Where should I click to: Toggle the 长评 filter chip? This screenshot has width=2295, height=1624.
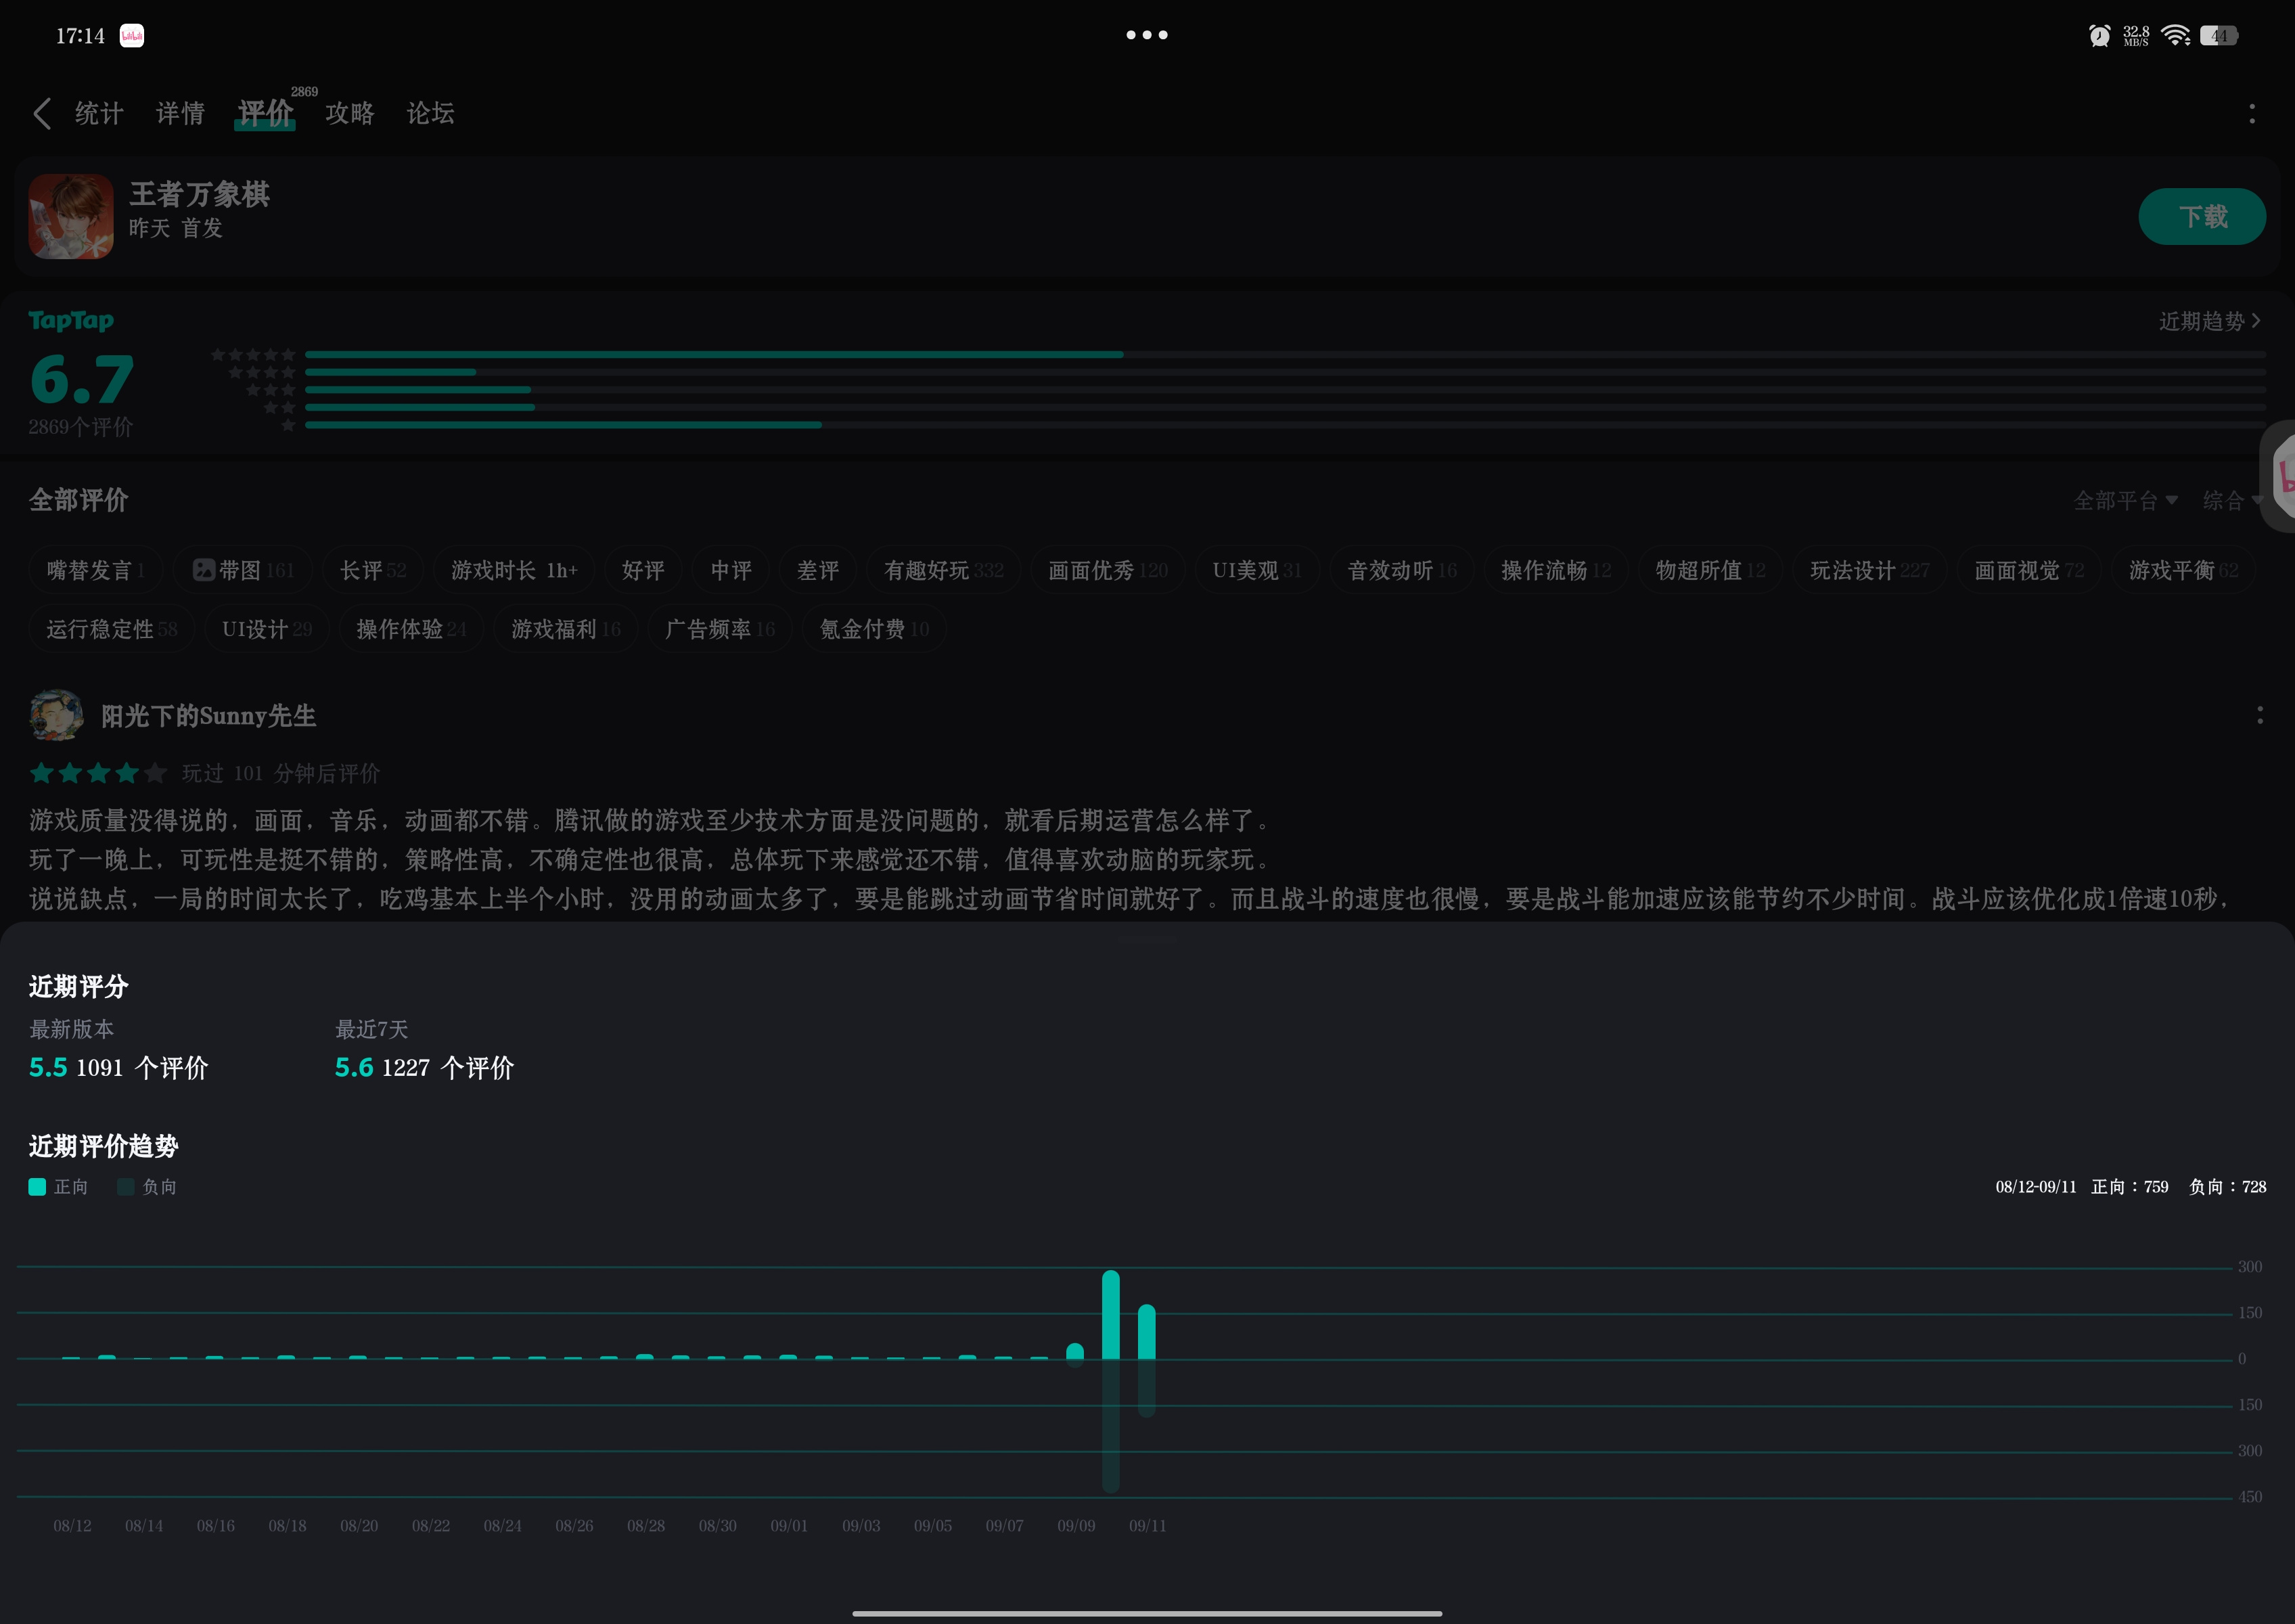point(372,570)
